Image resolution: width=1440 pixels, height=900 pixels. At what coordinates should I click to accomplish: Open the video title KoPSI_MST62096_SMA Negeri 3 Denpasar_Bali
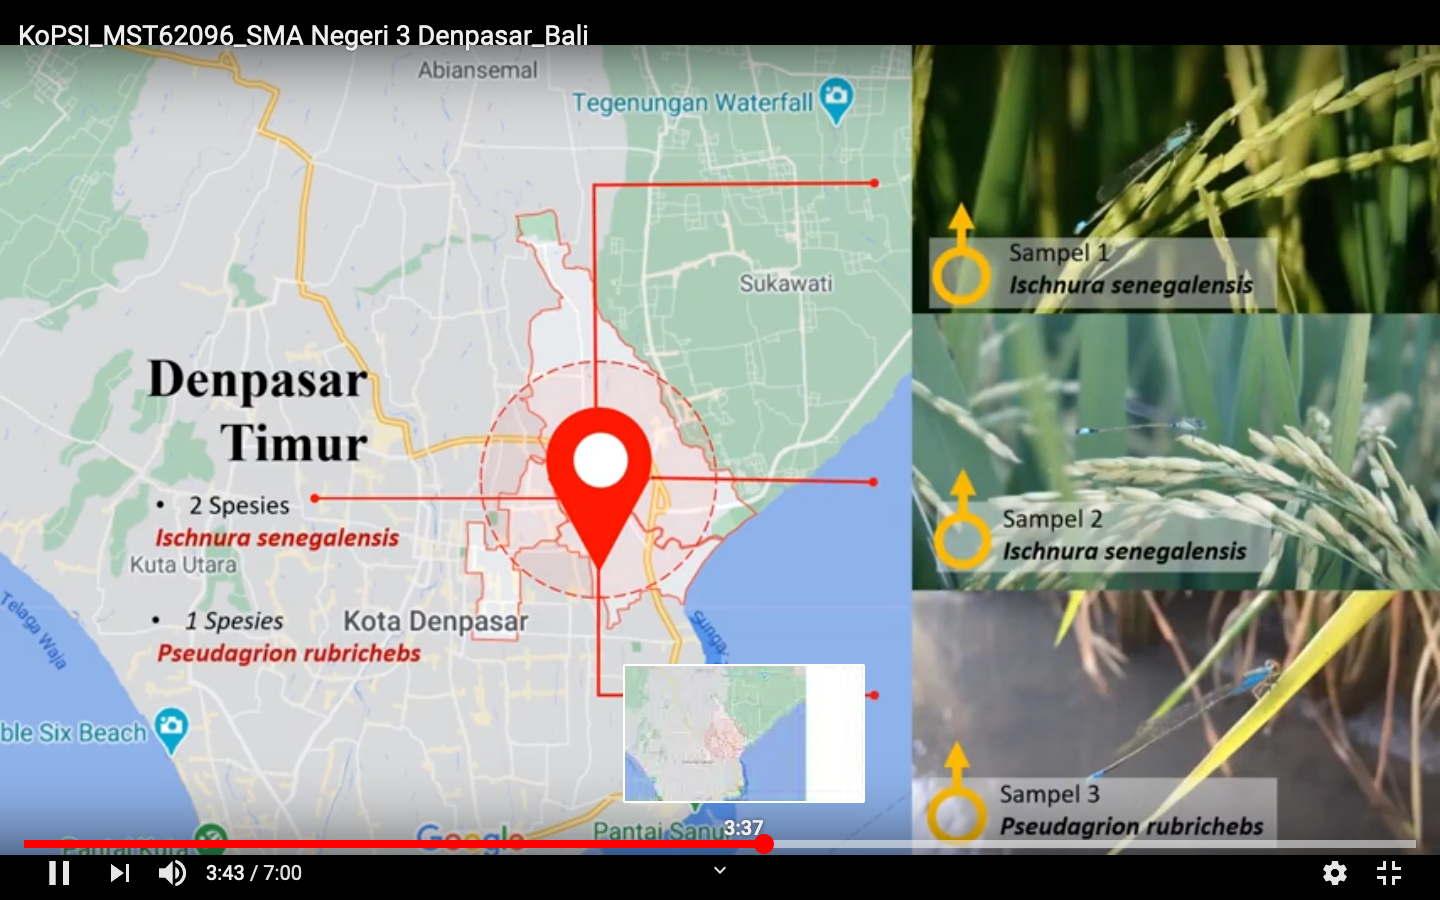point(303,36)
